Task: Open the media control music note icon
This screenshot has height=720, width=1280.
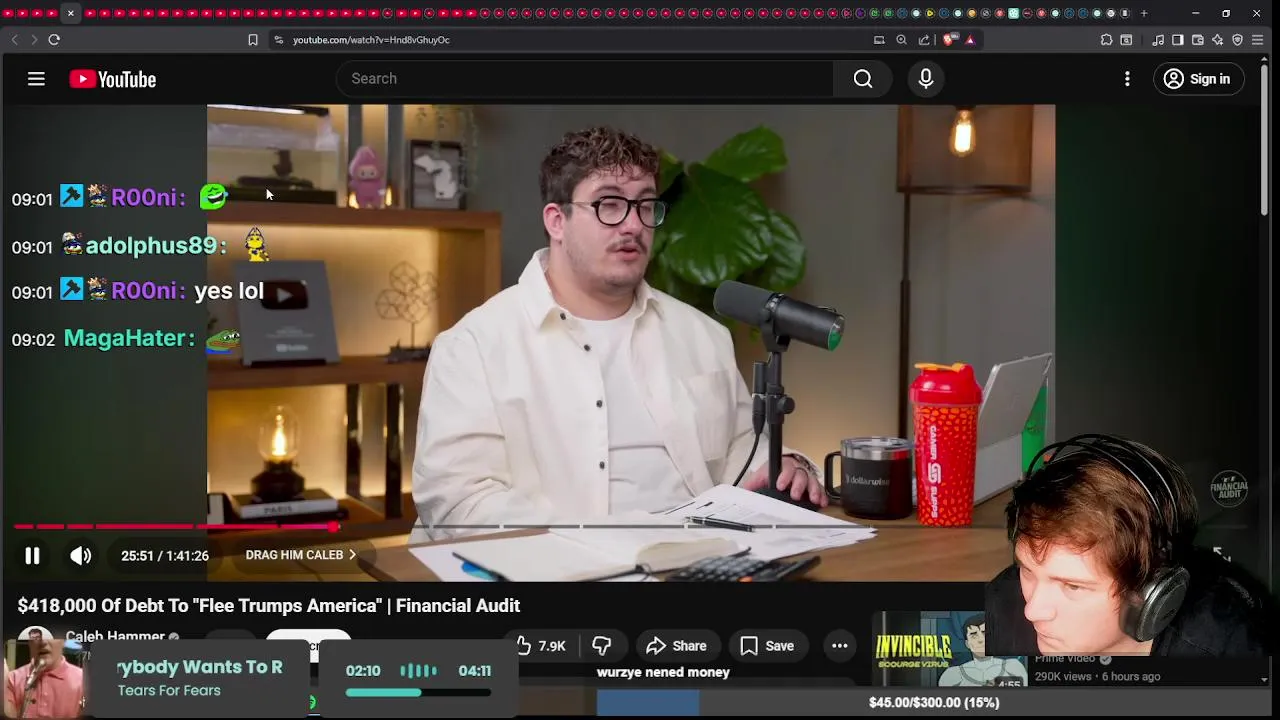Action: tap(1158, 40)
